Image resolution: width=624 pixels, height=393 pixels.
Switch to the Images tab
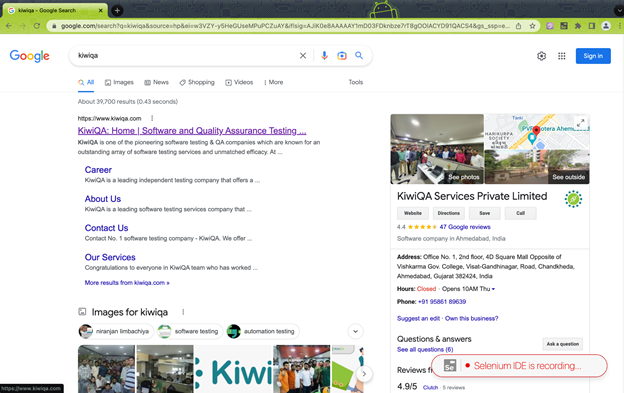pyautogui.click(x=119, y=82)
